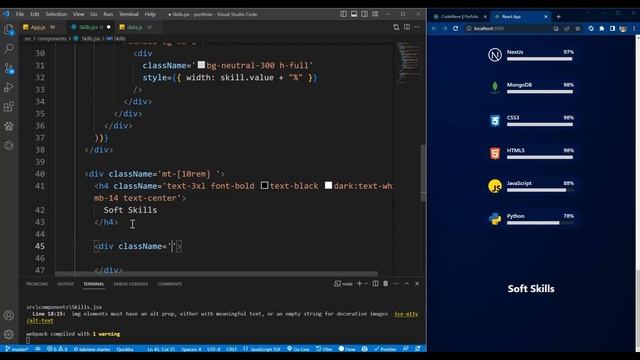Image resolution: width=640 pixels, height=360 pixels.
Task: Click bg-neutral-300 color swatch on line 31
Action: 201,64
